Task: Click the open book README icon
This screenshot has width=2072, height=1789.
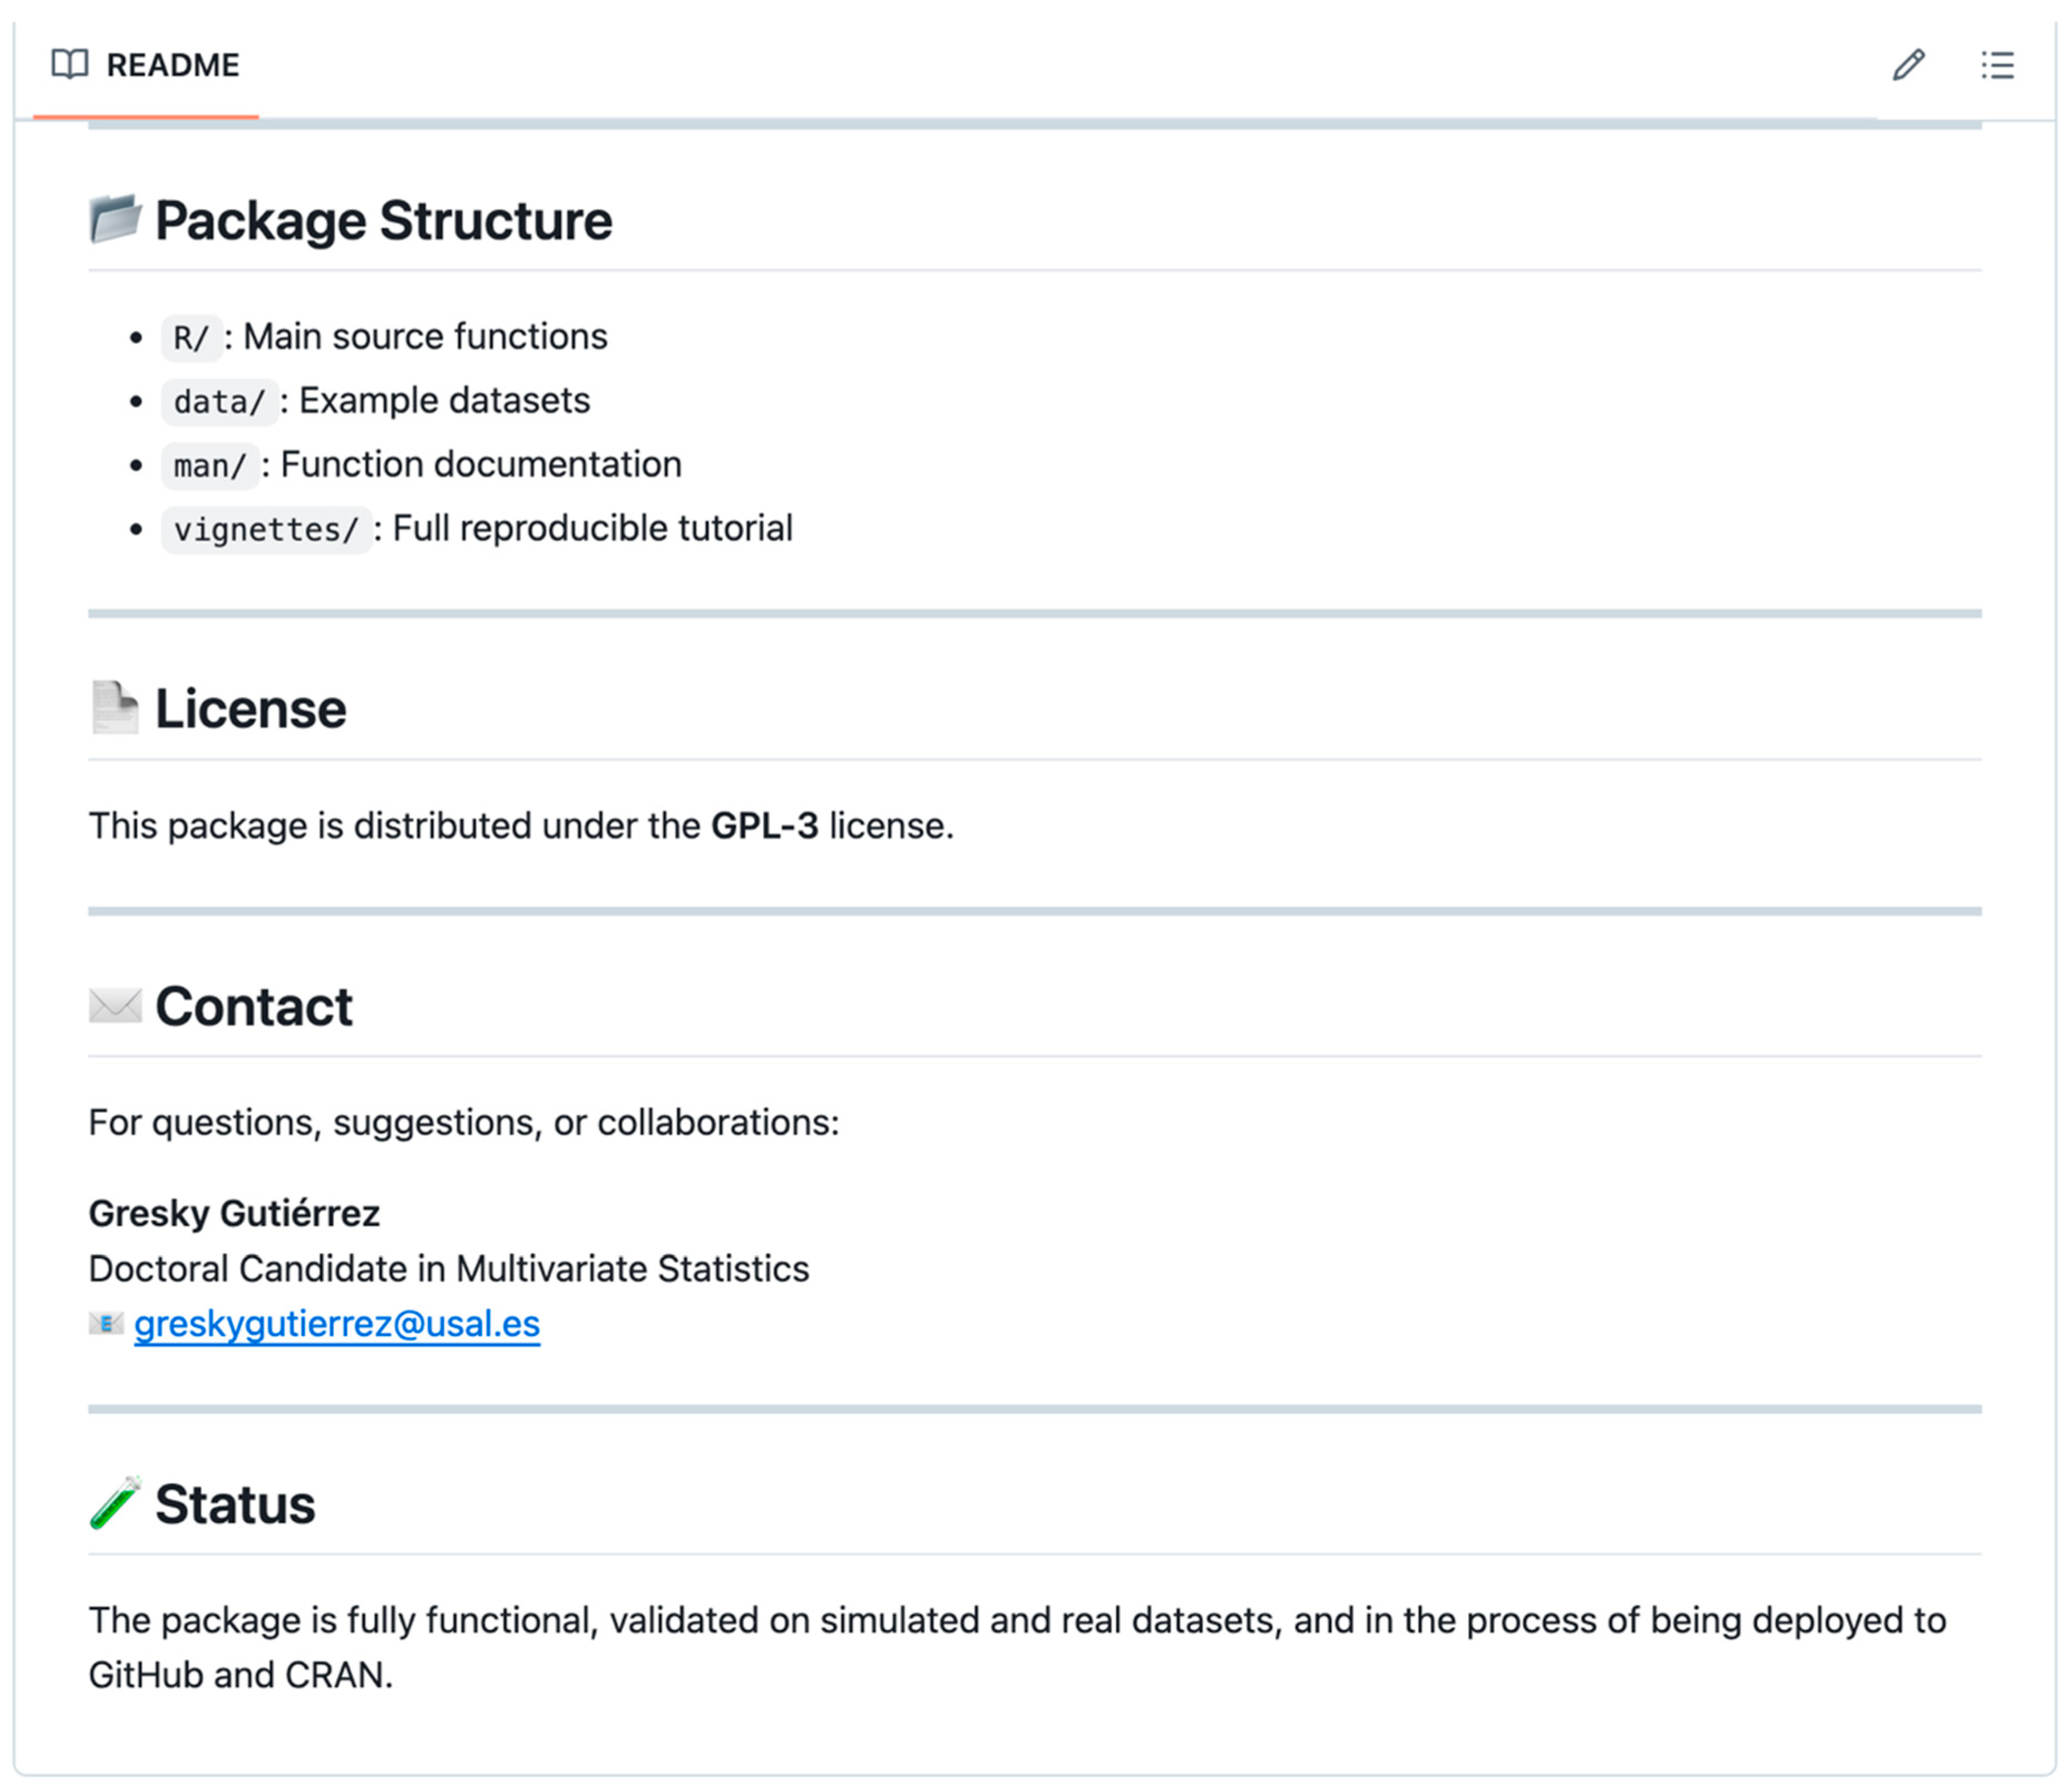Action: pos(69,65)
